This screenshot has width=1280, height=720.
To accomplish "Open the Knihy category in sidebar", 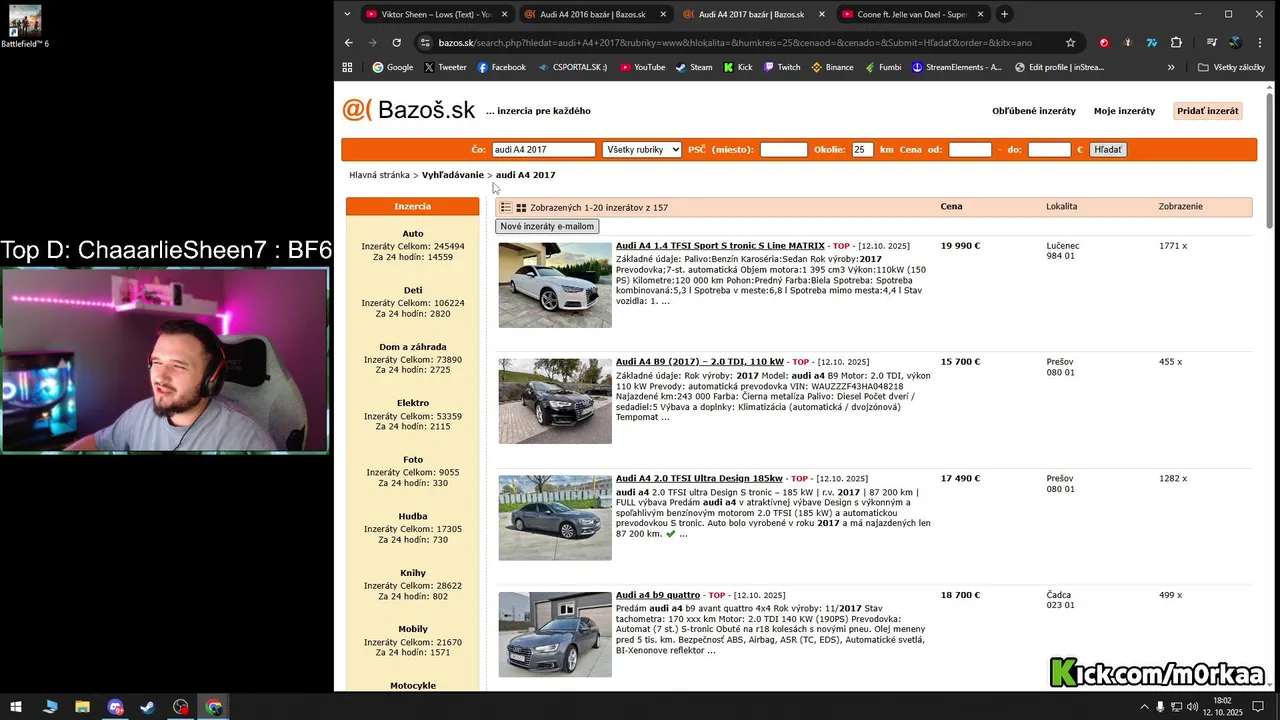I will 413,573.
